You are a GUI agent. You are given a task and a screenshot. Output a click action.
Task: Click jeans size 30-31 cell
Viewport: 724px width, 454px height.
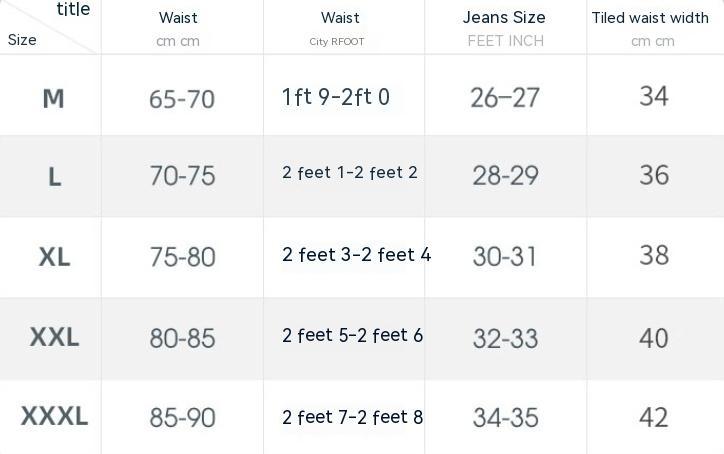[505, 257]
